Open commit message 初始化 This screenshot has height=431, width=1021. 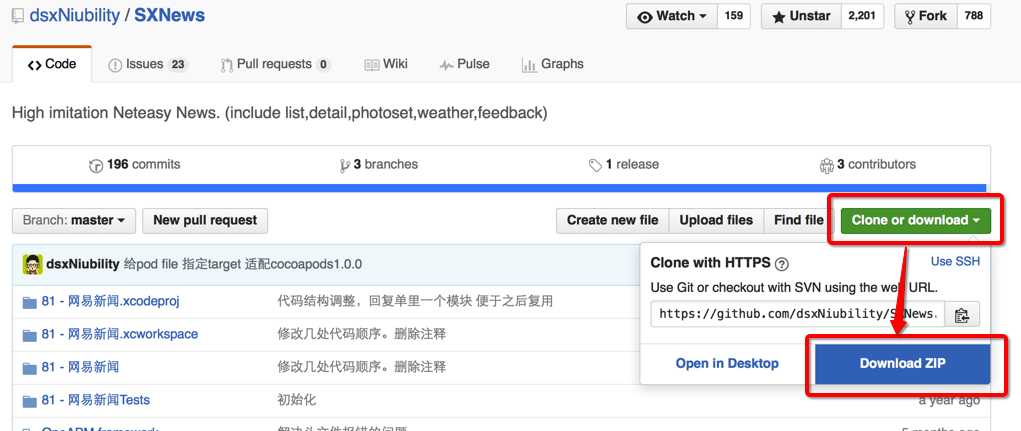(297, 400)
